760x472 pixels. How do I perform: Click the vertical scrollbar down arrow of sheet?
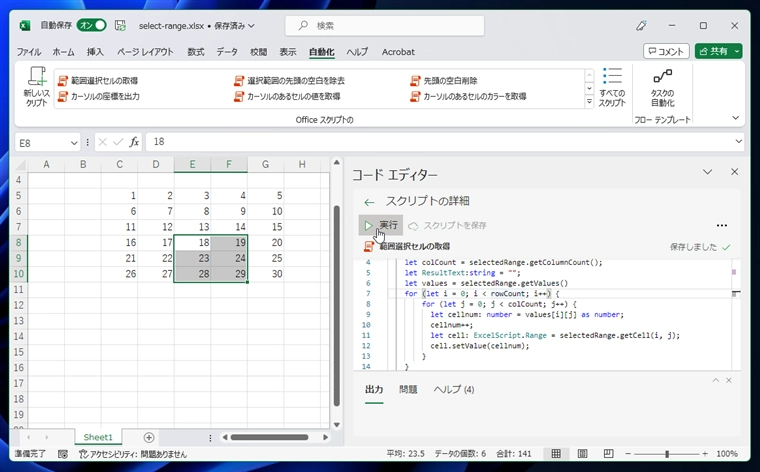[337, 425]
